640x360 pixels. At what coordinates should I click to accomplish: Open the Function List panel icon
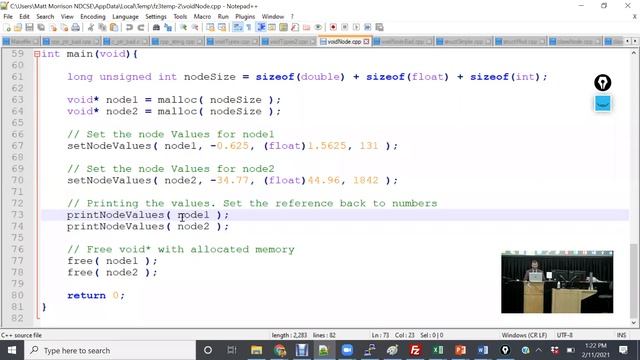coord(295,27)
